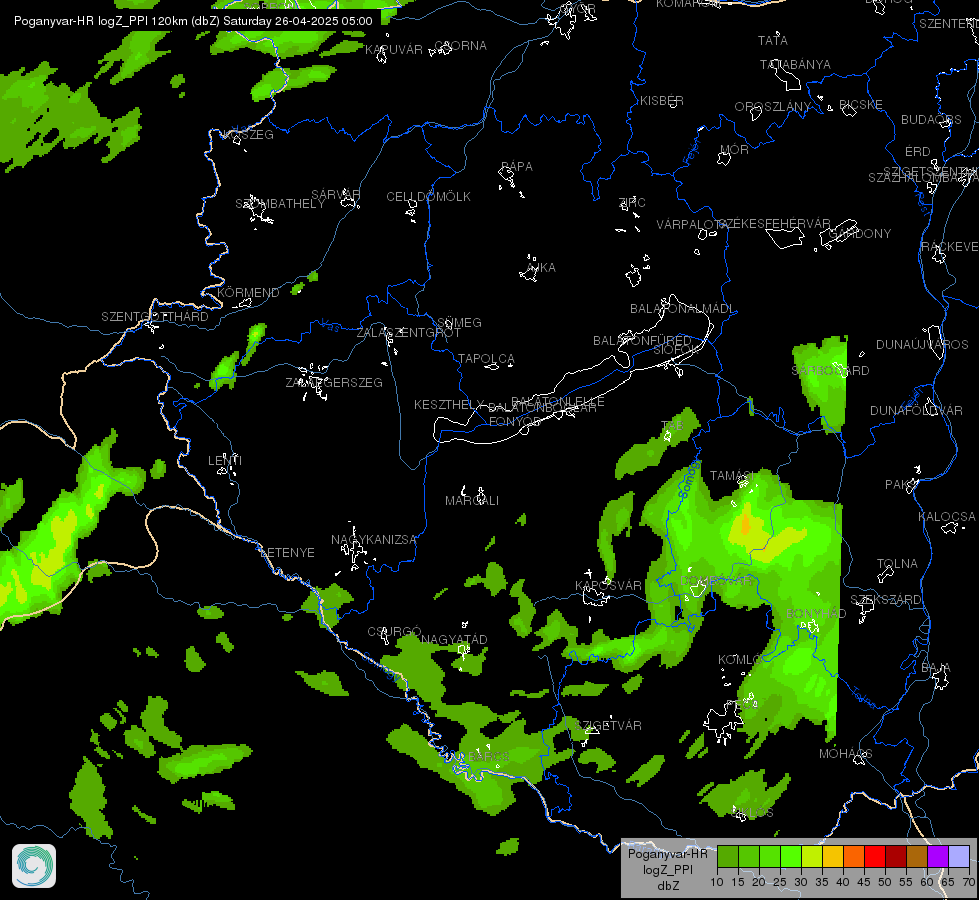The height and width of the screenshot is (900, 979).
Task: Click the CELLDÖMÖLK city label
Action: pyautogui.click(x=428, y=197)
